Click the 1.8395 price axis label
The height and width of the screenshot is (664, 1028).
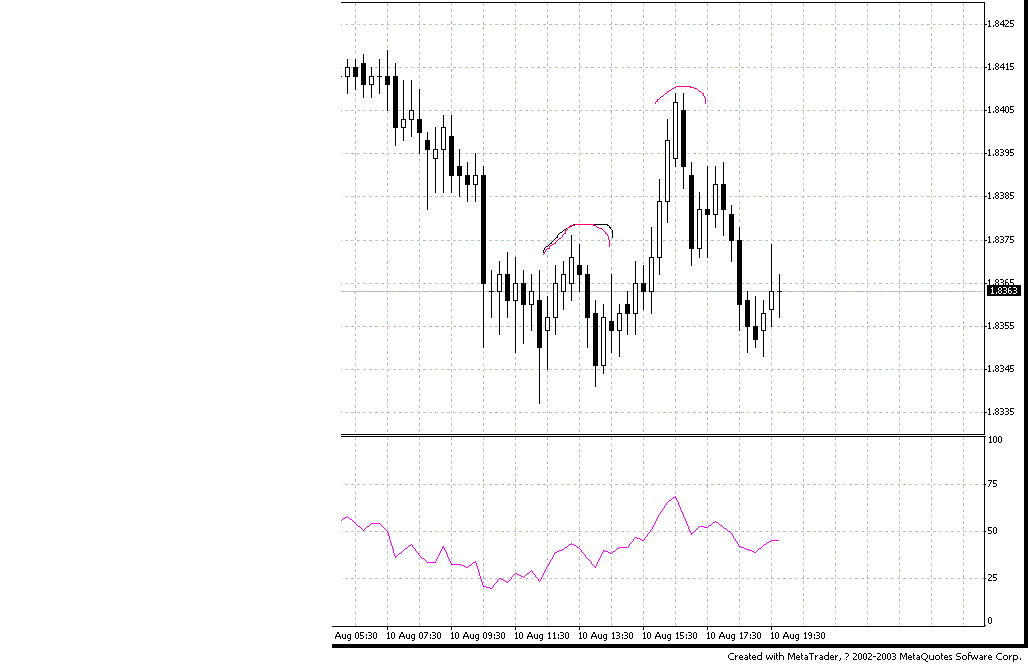click(1002, 153)
